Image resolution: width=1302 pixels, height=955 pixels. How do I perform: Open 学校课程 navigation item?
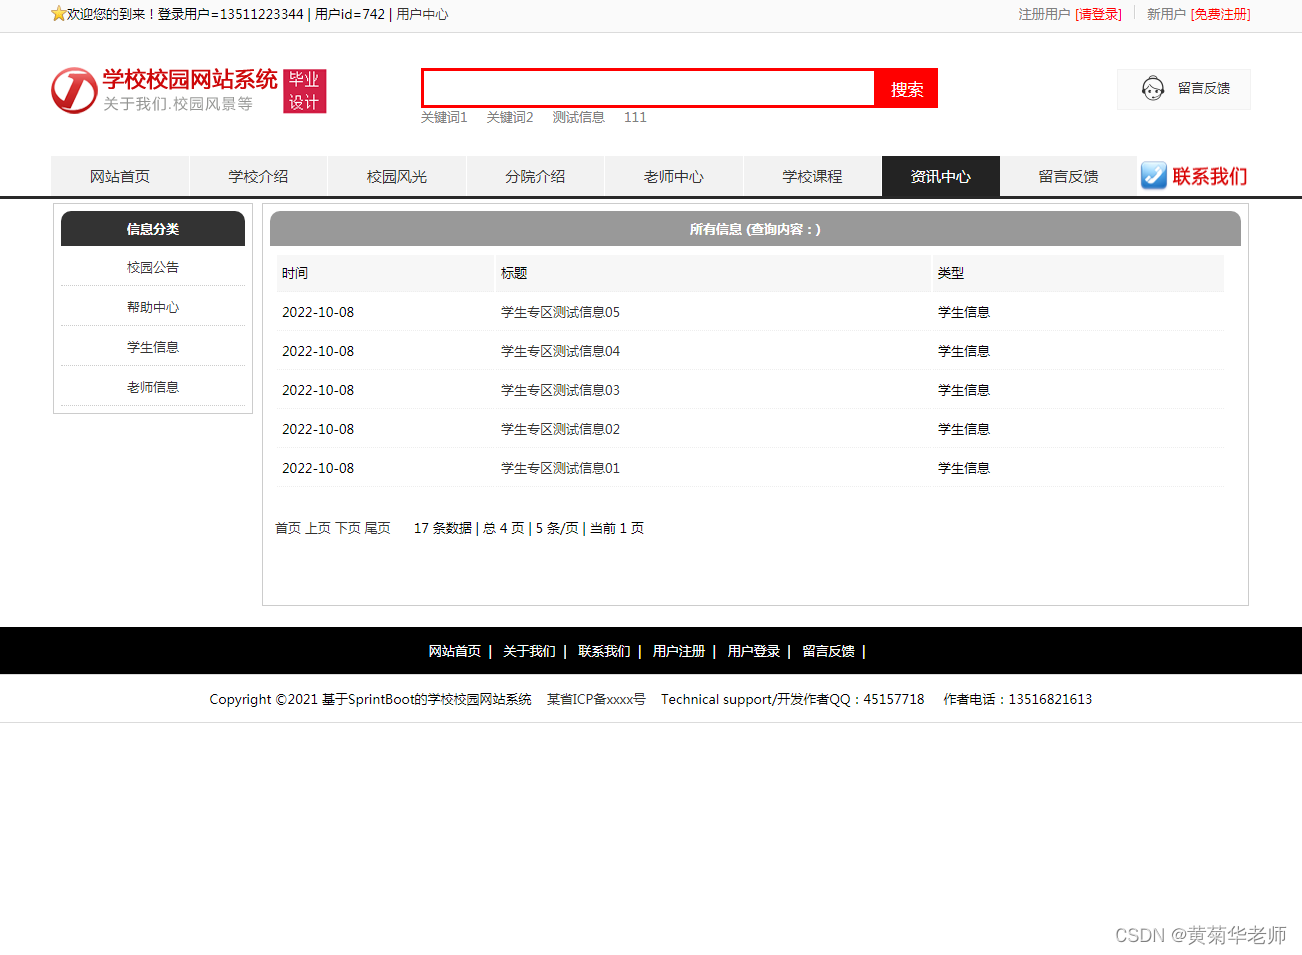812,176
